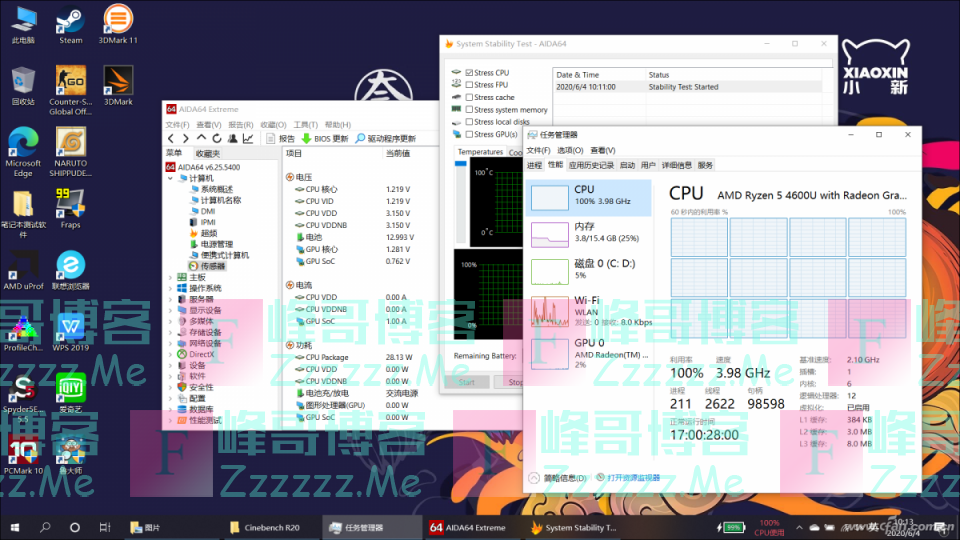
Task: Enable the Stress GPU(s) checkbox
Action: coord(469,134)
